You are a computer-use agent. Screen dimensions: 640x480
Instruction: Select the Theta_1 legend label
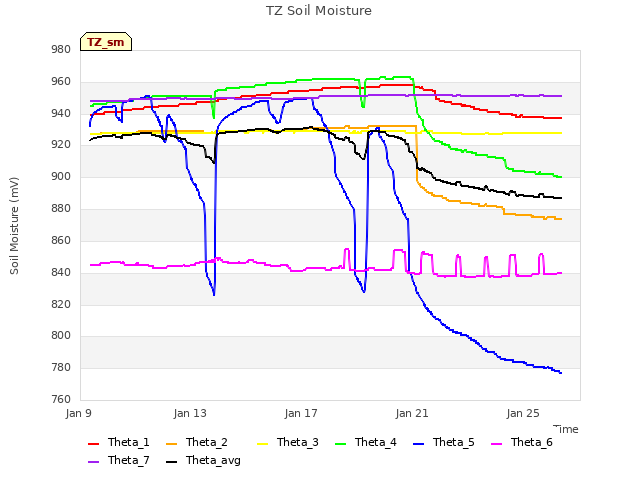129,442
